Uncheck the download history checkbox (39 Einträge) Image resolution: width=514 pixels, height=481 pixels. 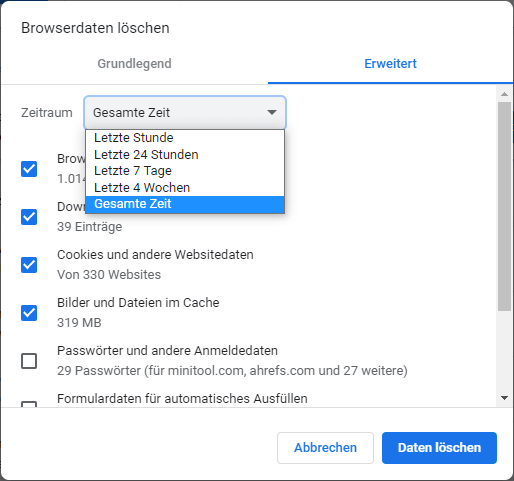click(29, 217)
